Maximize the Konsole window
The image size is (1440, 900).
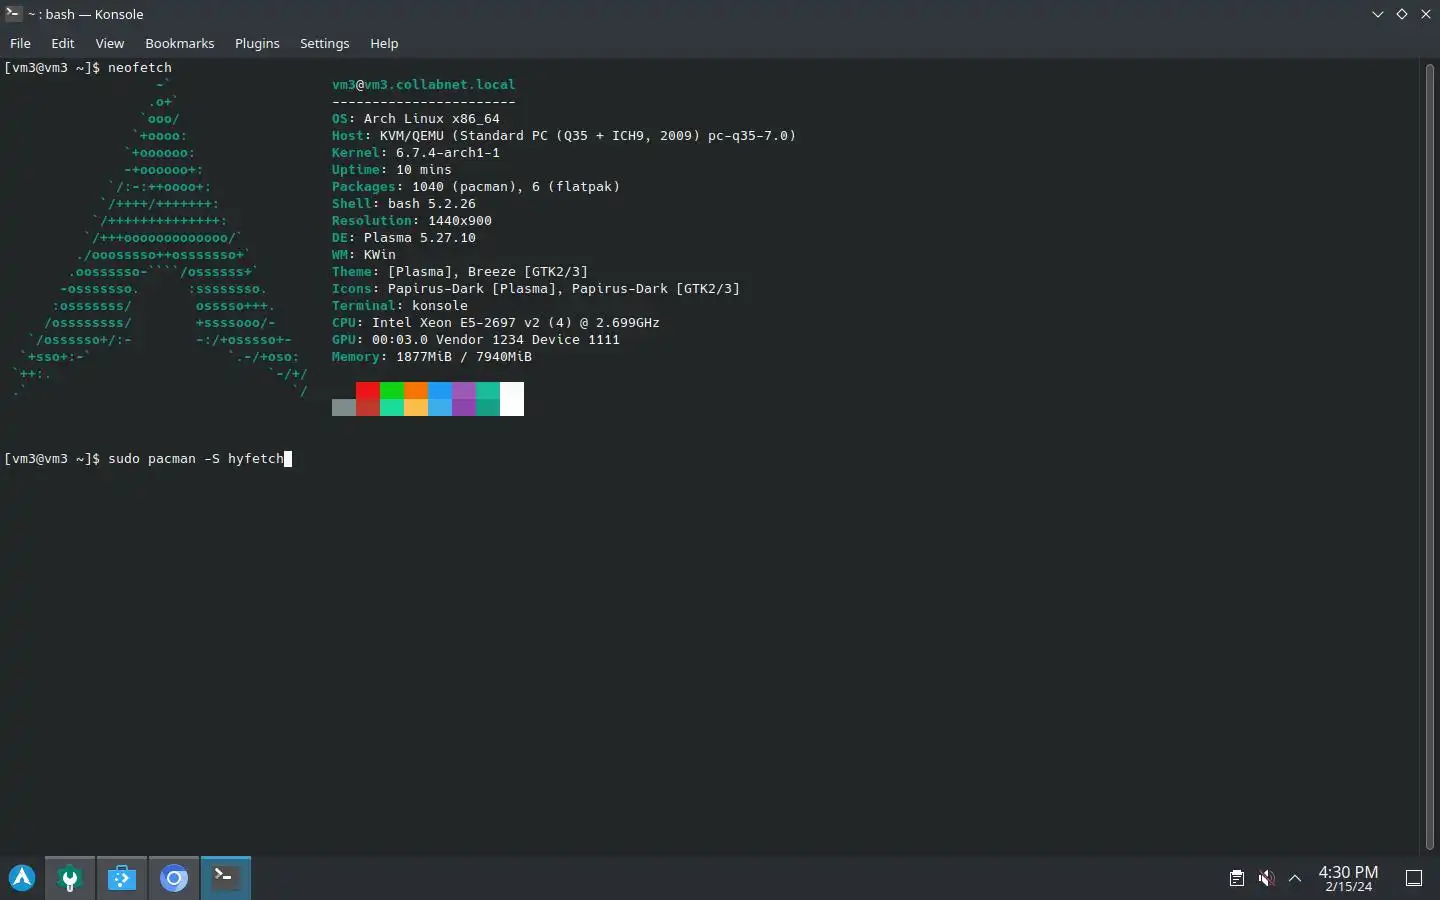pos(1402,14)
